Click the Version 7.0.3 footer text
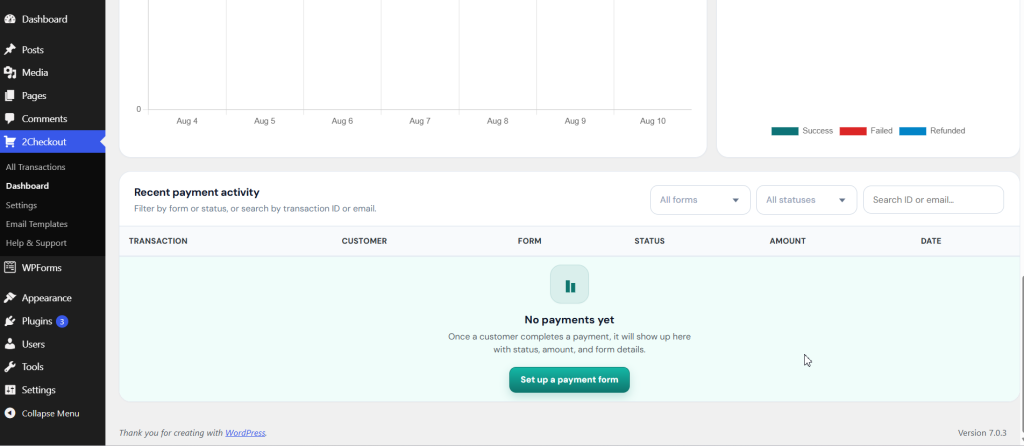 (x=982, y=433)
